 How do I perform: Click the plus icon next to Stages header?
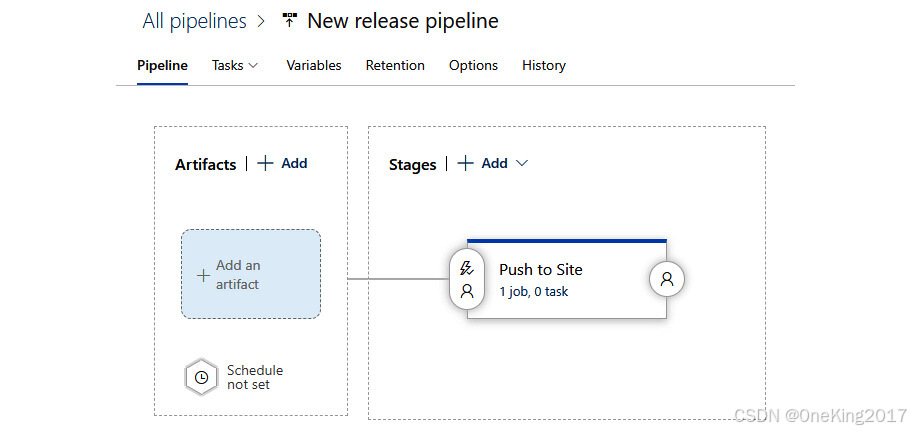465,163
